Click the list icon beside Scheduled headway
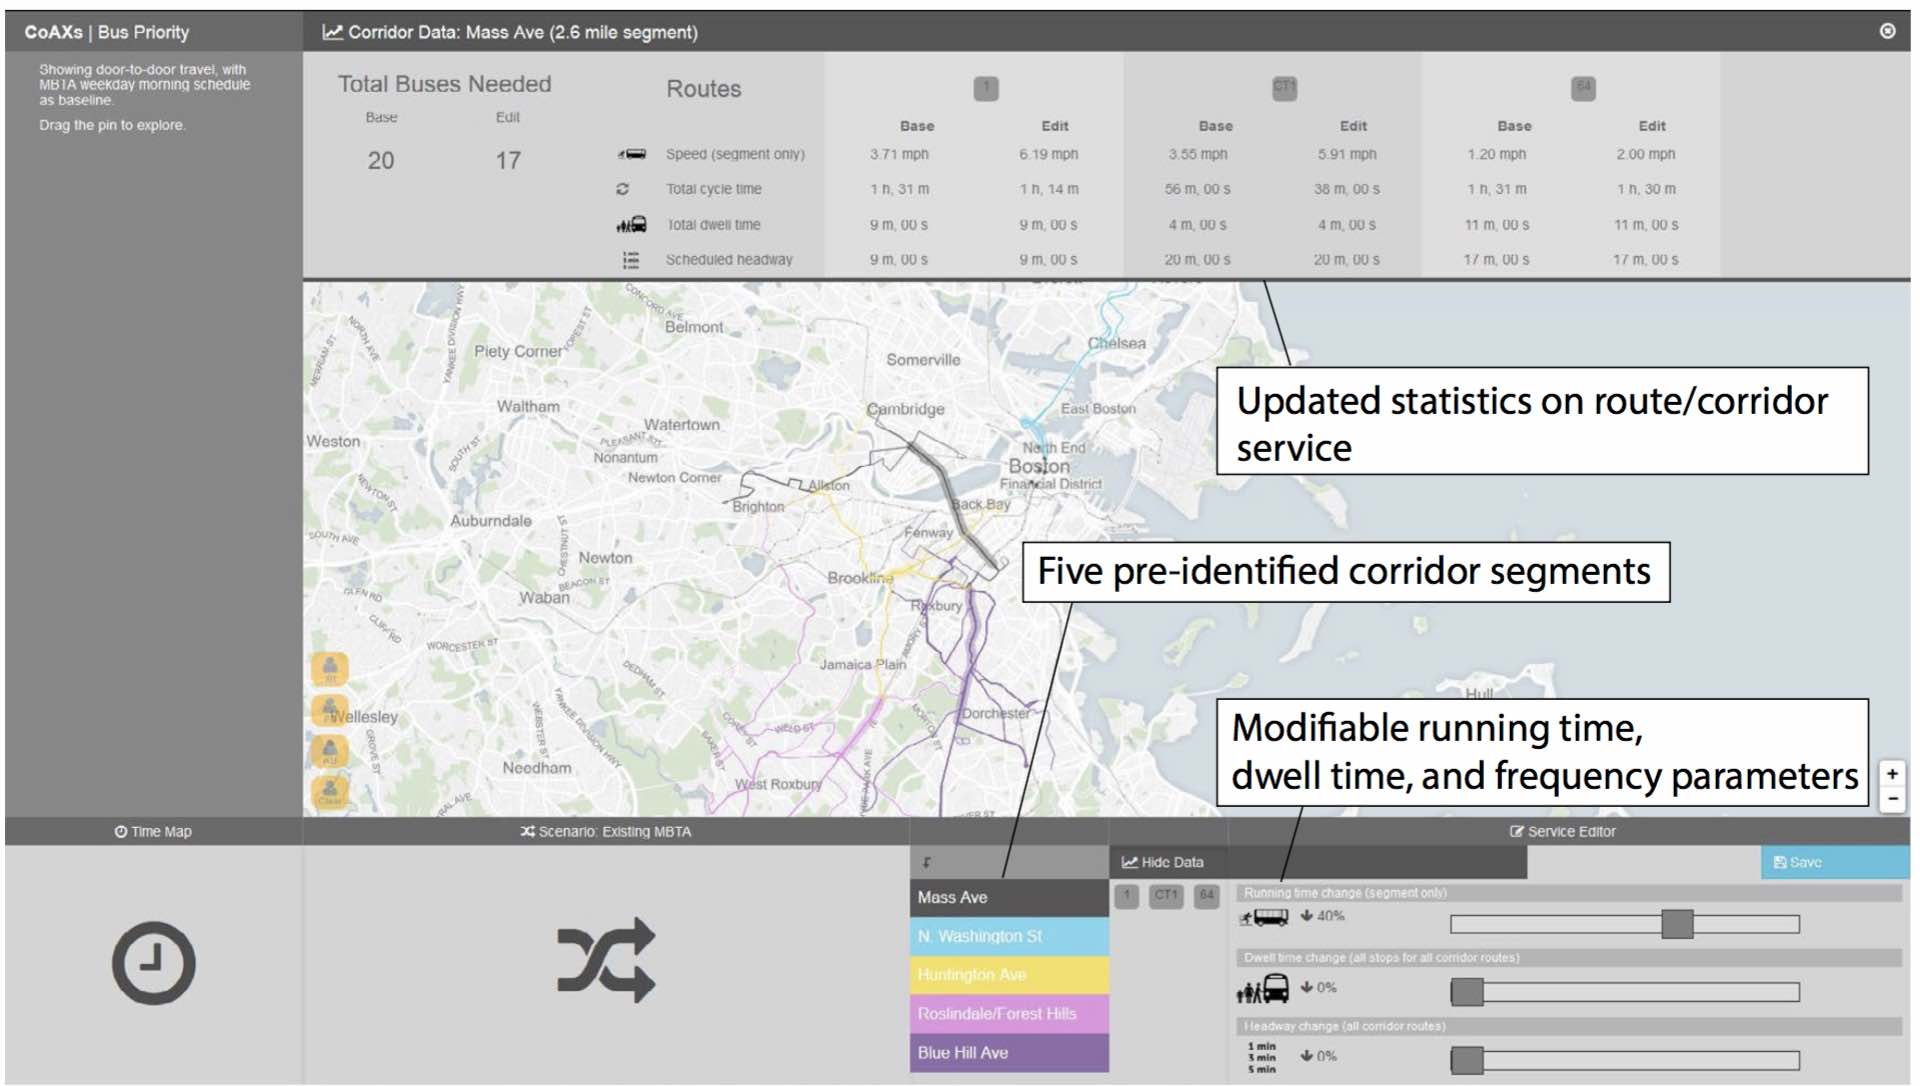1920x1086 pixels. tap(631, 260)
